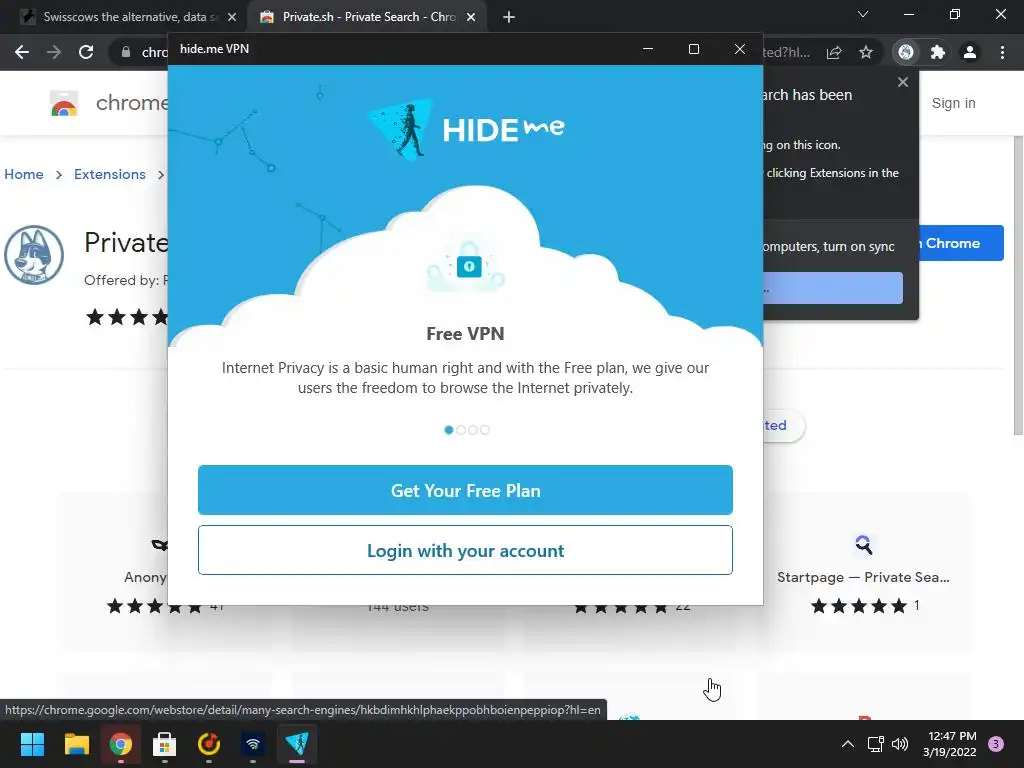Image resolution: width=1024 pixels, height=768 pixels.
Task: Close the Private.sh tab
Action: click(x=471, y=17)
